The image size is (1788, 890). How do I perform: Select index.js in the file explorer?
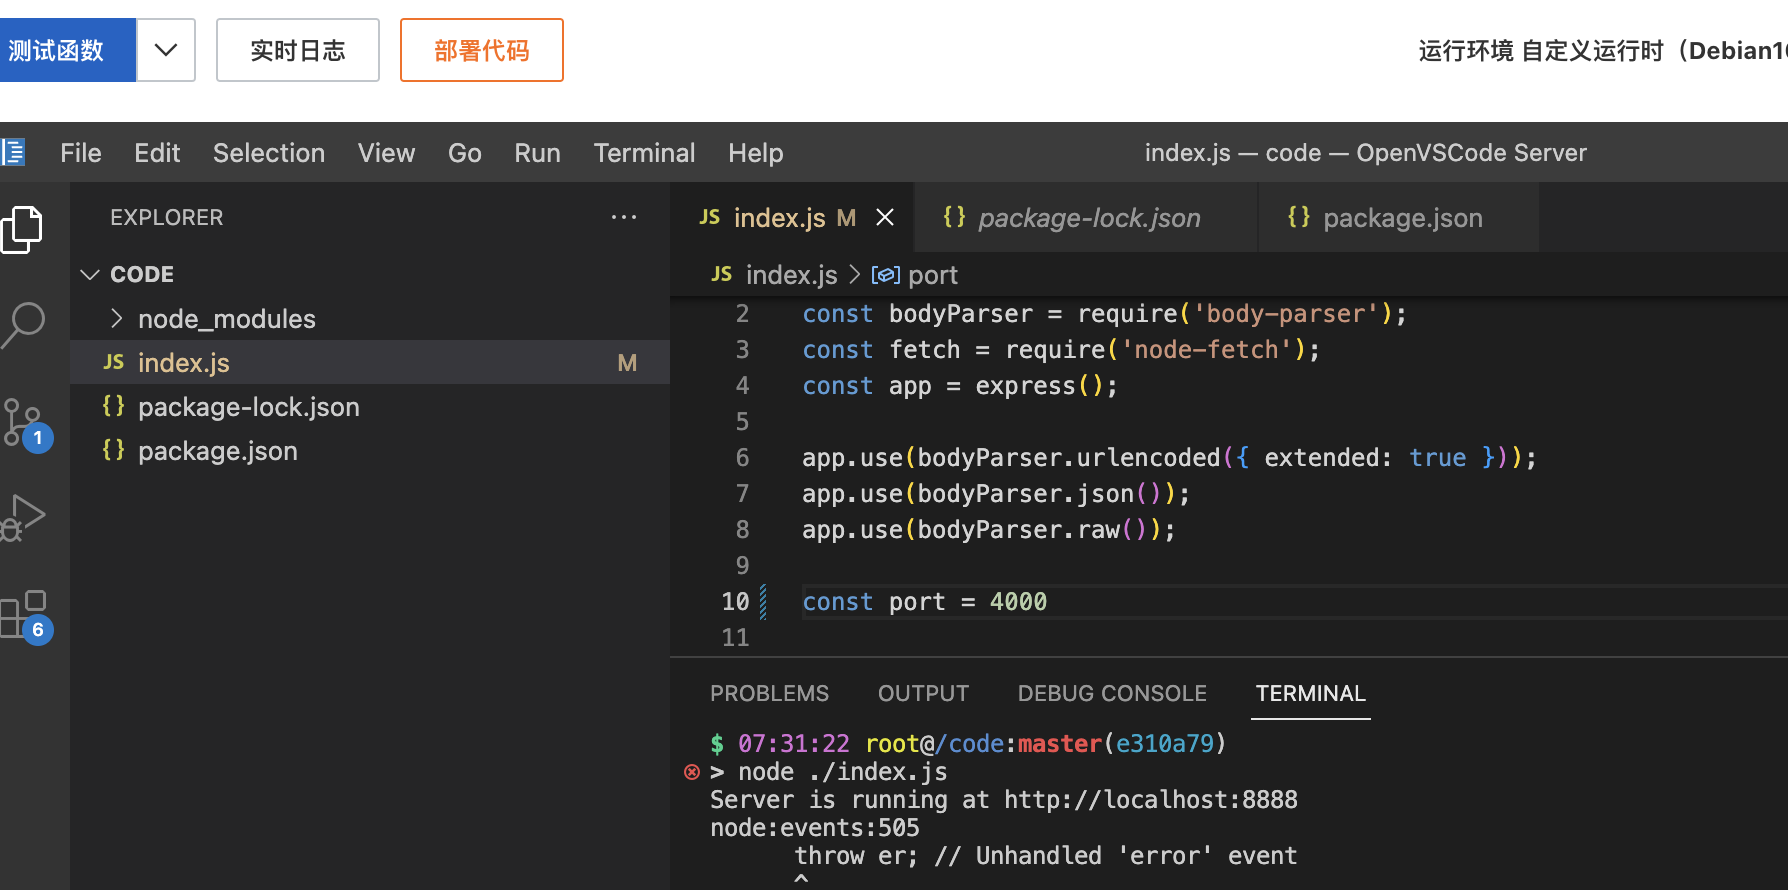point(370,362)
